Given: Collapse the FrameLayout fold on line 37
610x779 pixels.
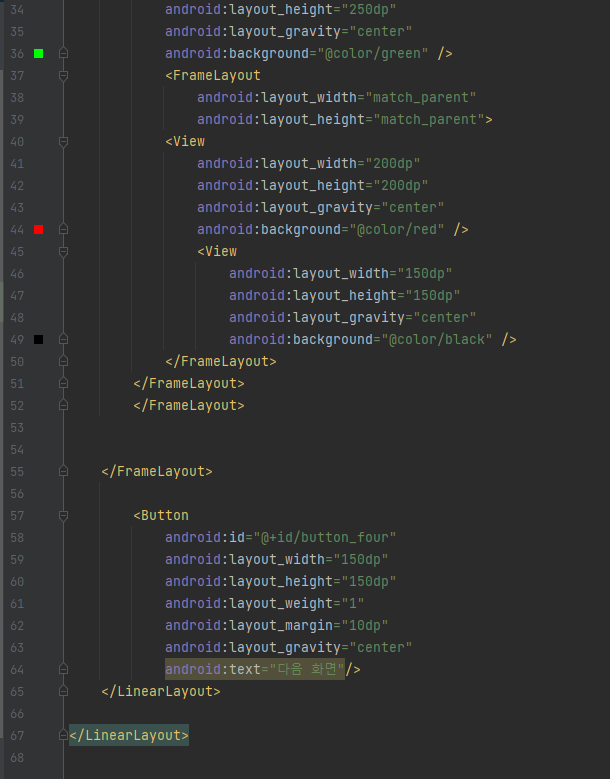Looking at the screenshot, I should [63, 76].
